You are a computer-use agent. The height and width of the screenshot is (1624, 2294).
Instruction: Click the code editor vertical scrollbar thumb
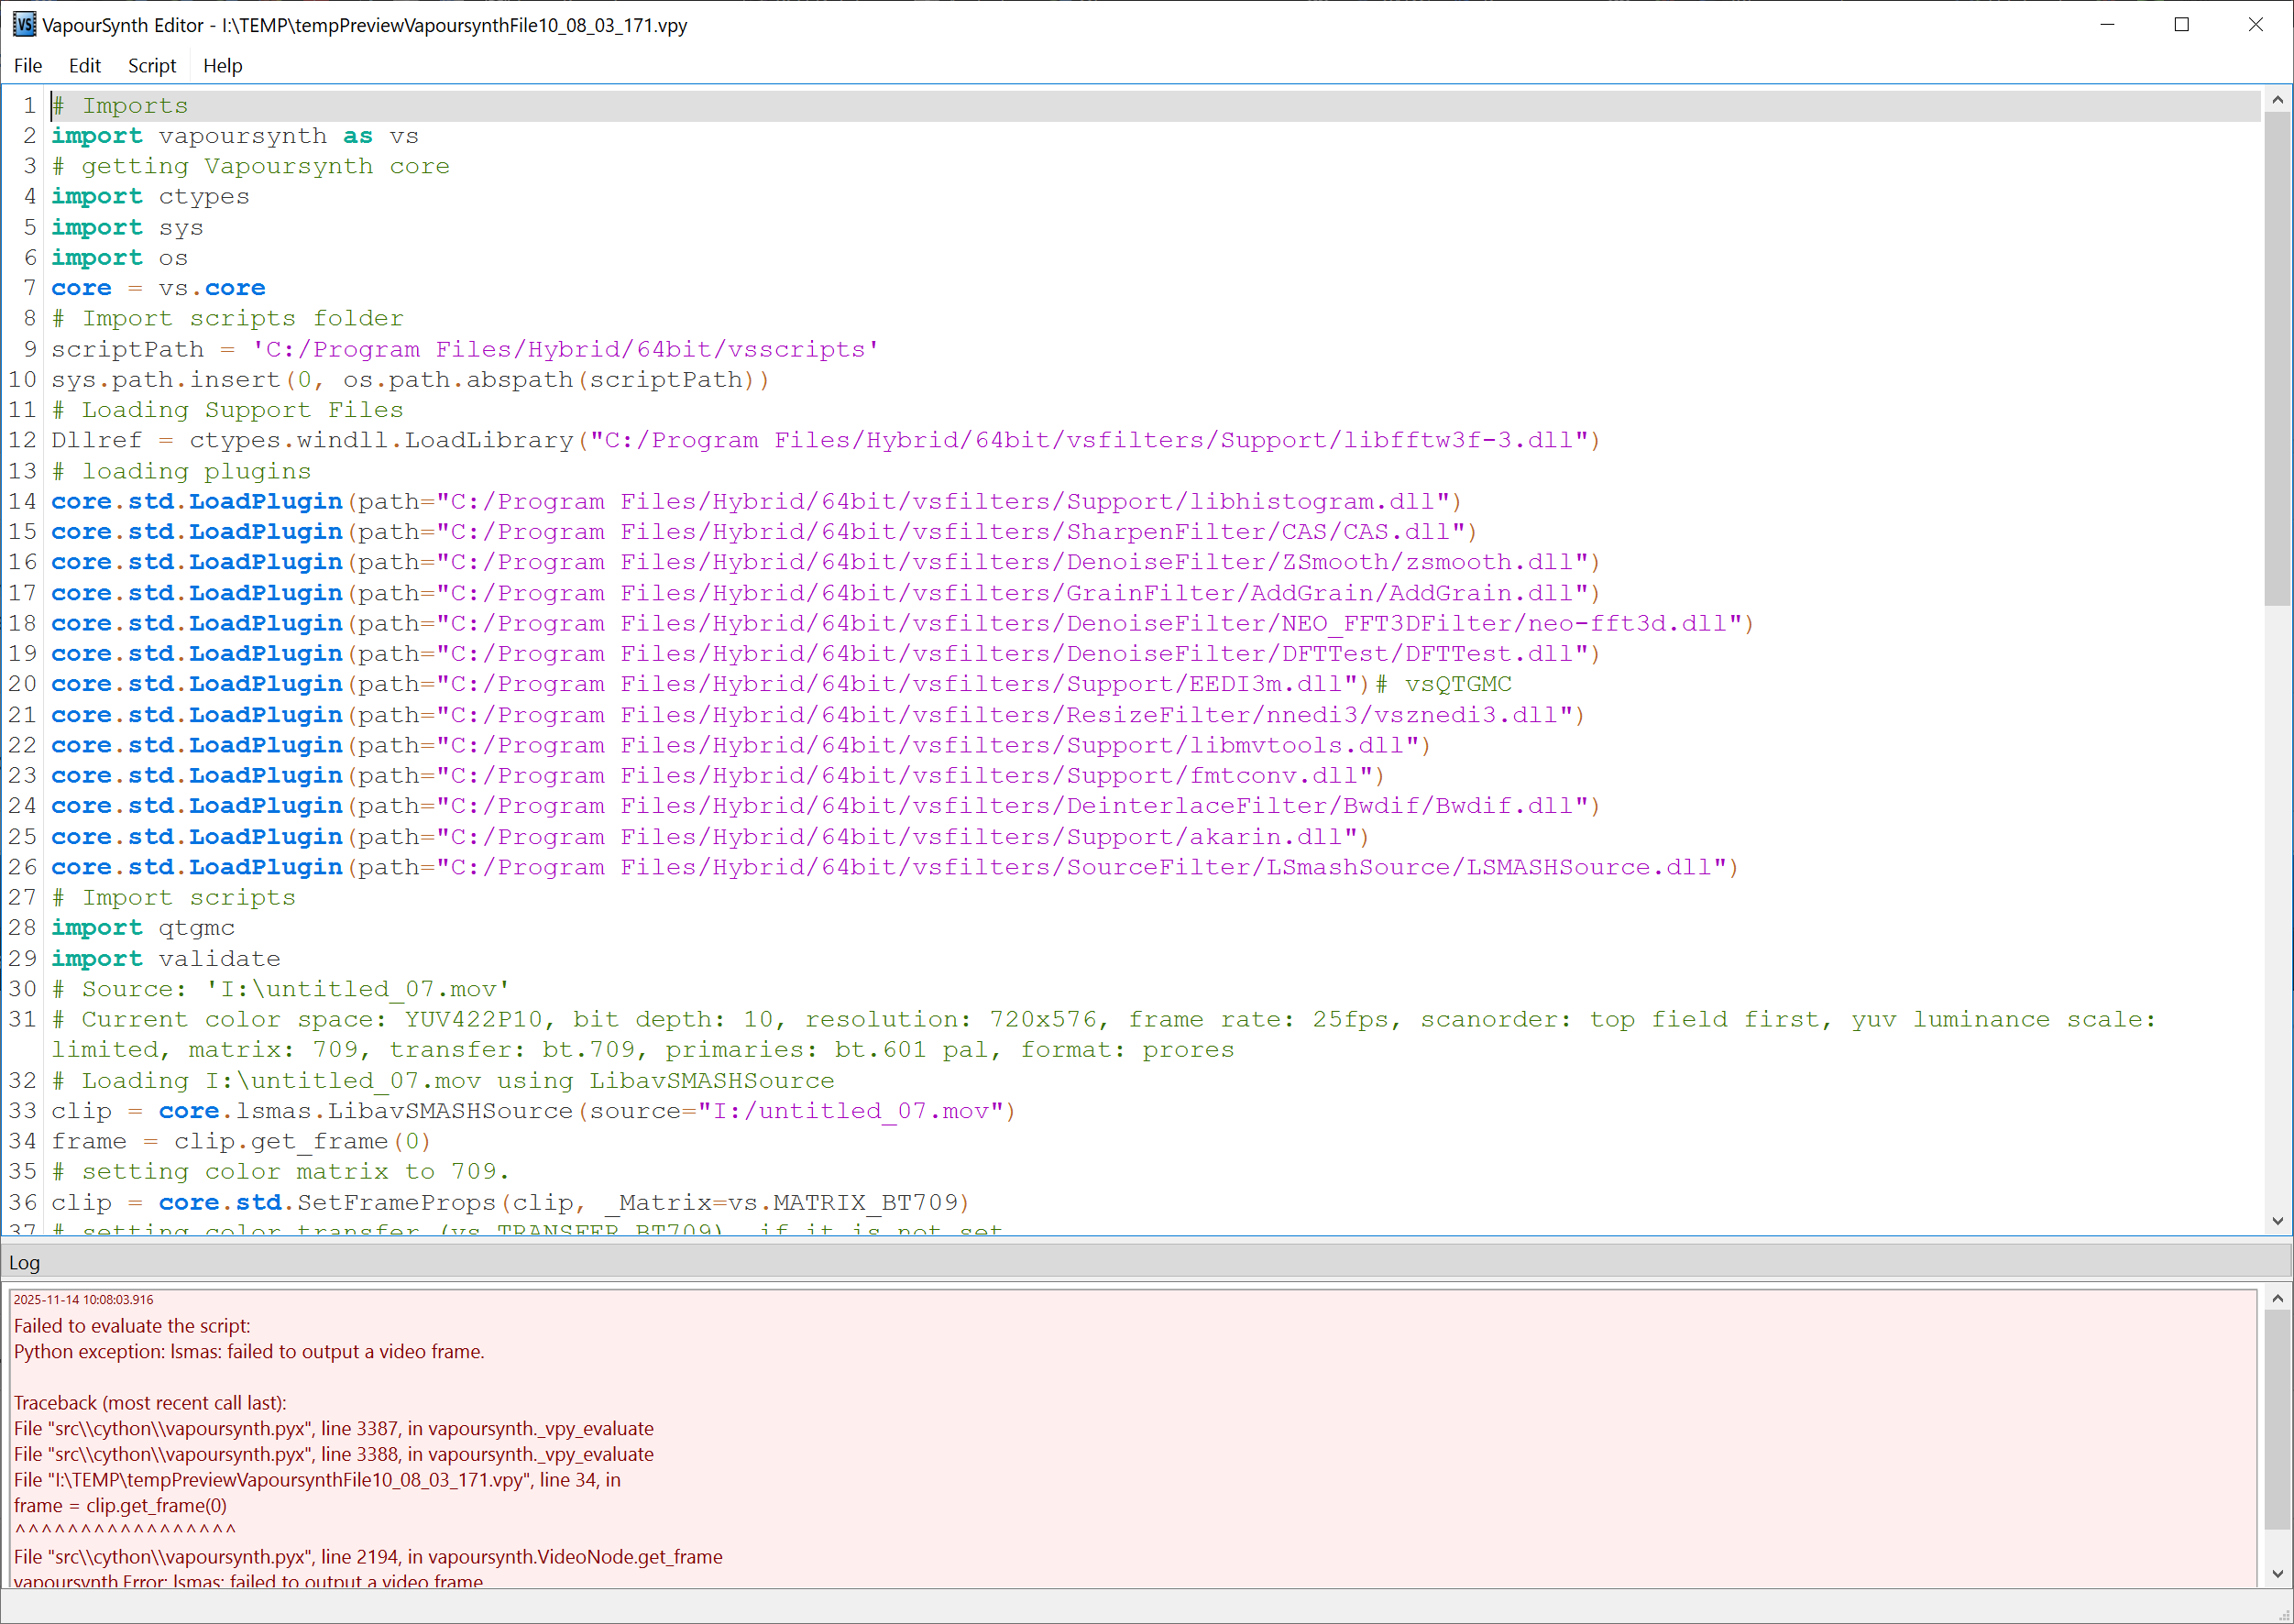tap(2277, 358)
